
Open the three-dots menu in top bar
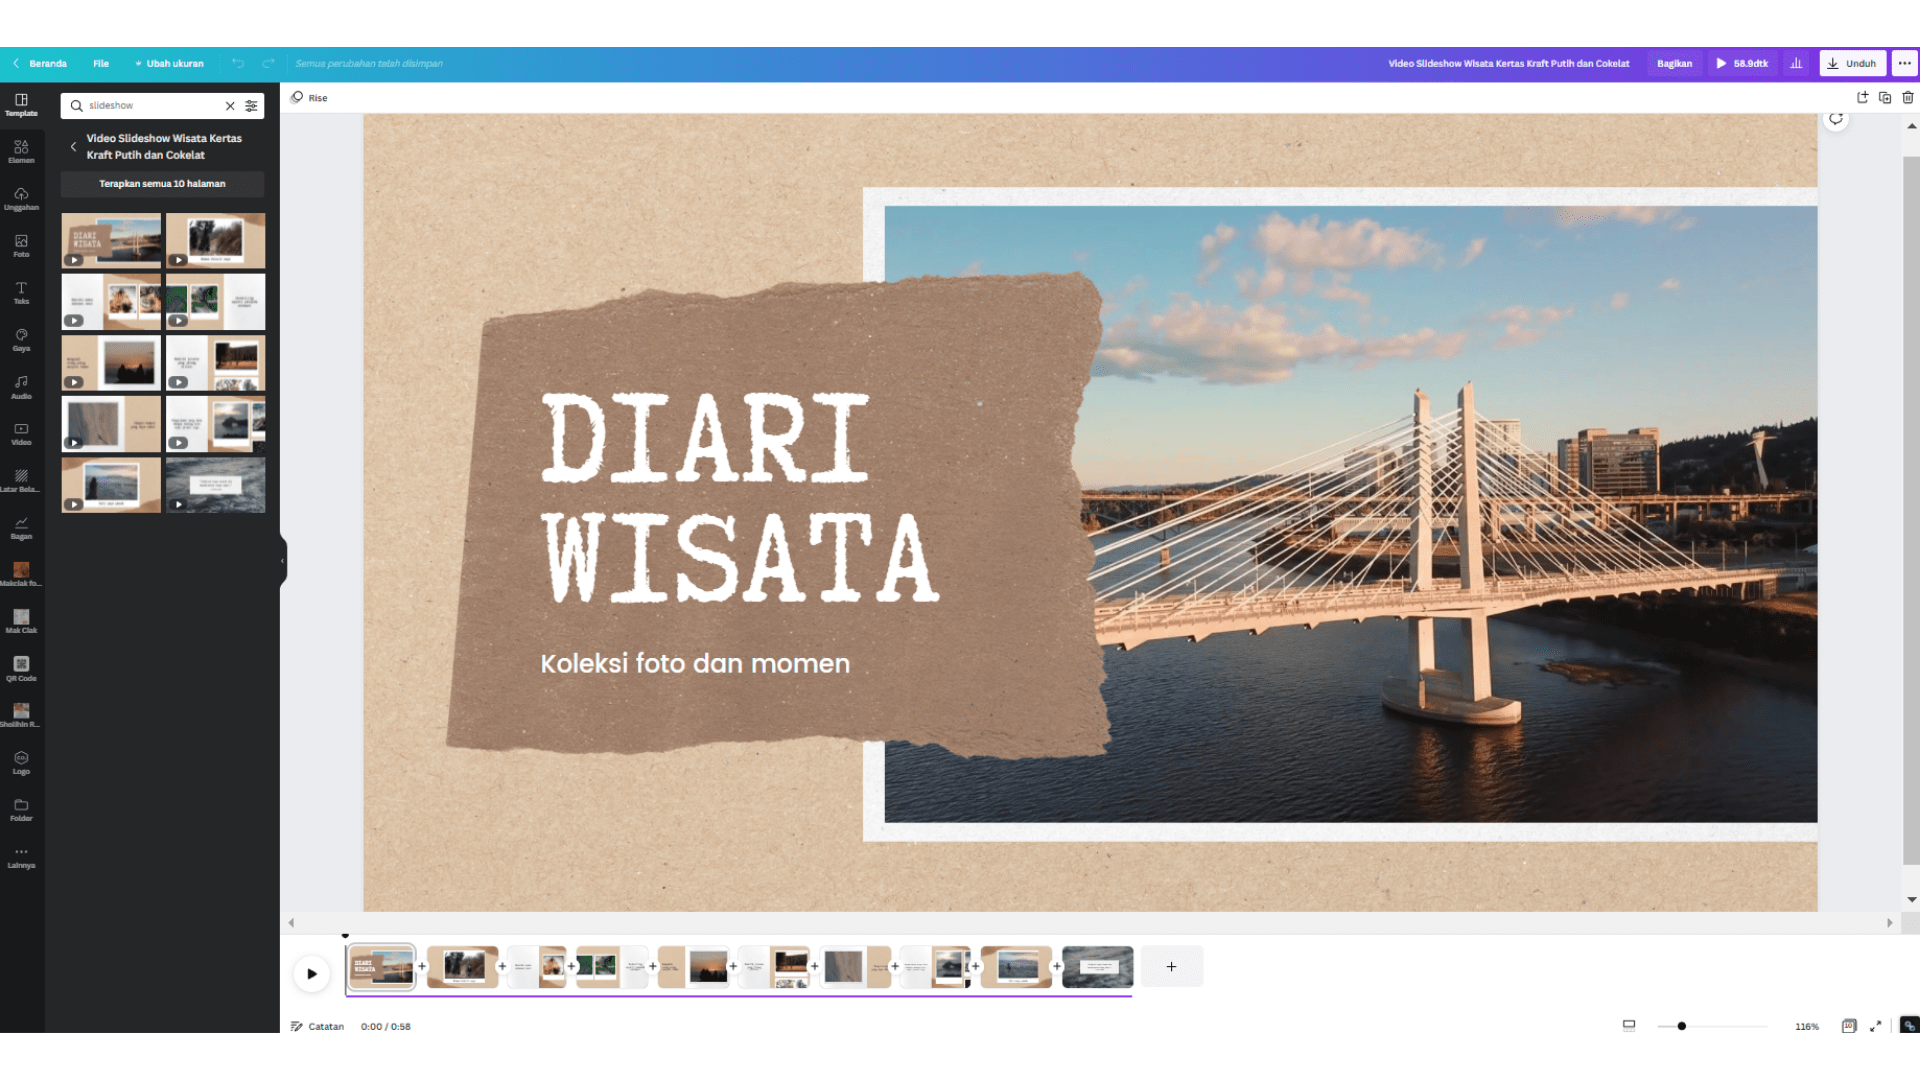click(x=1905, y=63)
